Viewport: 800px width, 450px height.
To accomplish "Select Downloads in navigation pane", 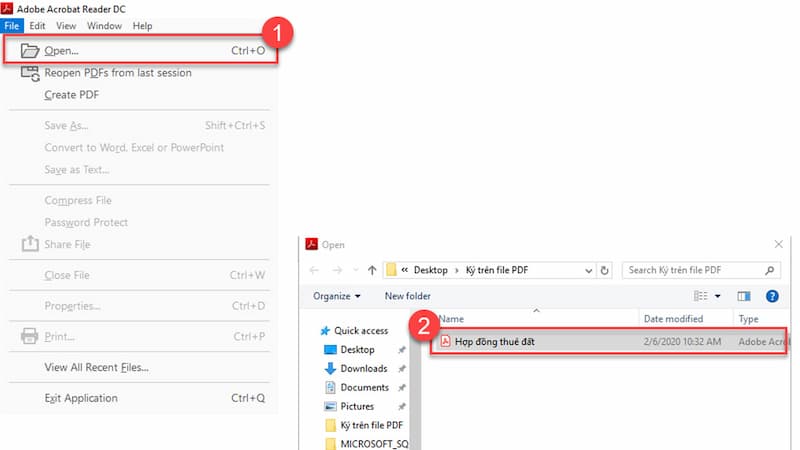I will pyautogui.click(x=364, y=368).
